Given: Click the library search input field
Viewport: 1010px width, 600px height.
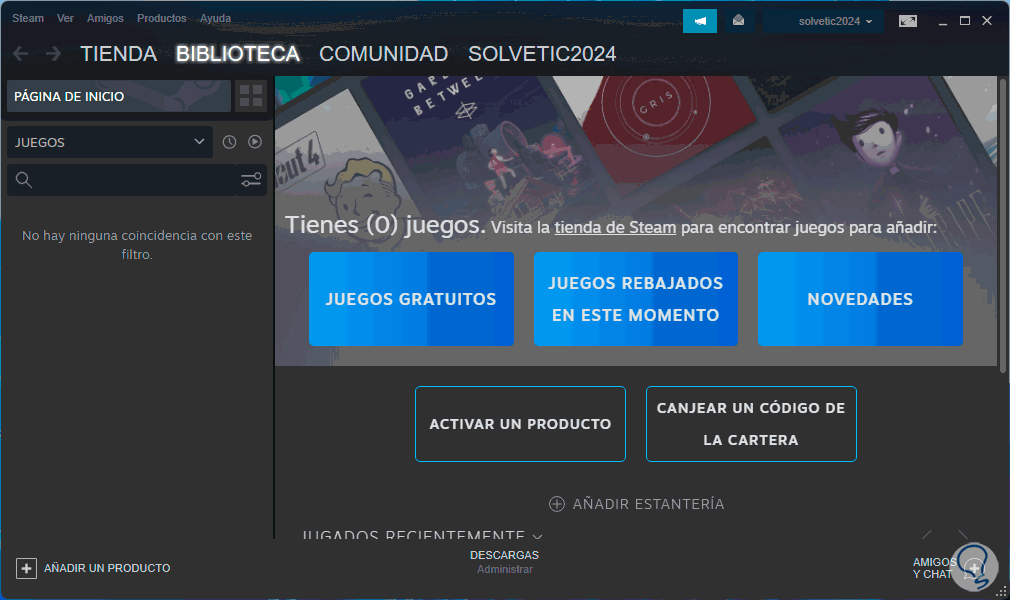Looking at the screenshot, I should tap(137, 180).
